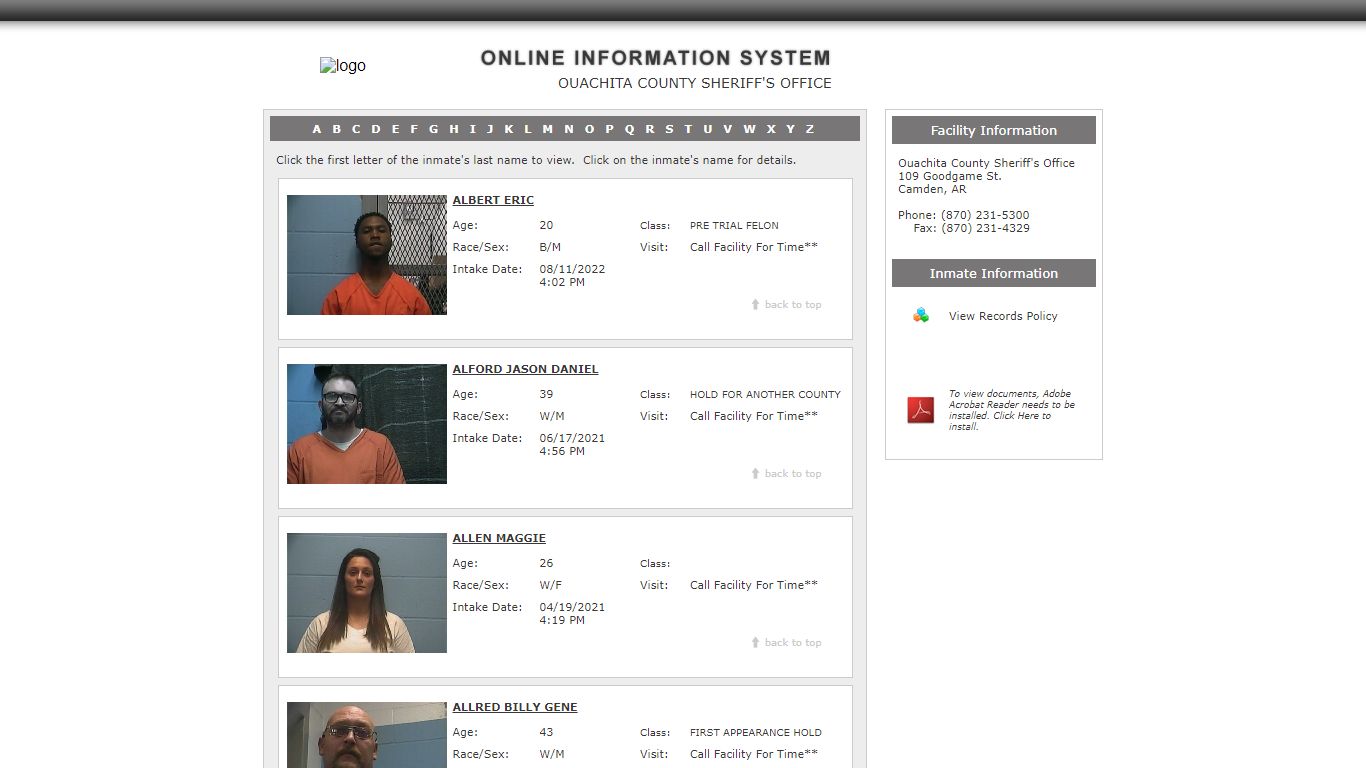
Task: Open ALLRED BILLY GENE inmate details
Action: (x=515, y=707)
